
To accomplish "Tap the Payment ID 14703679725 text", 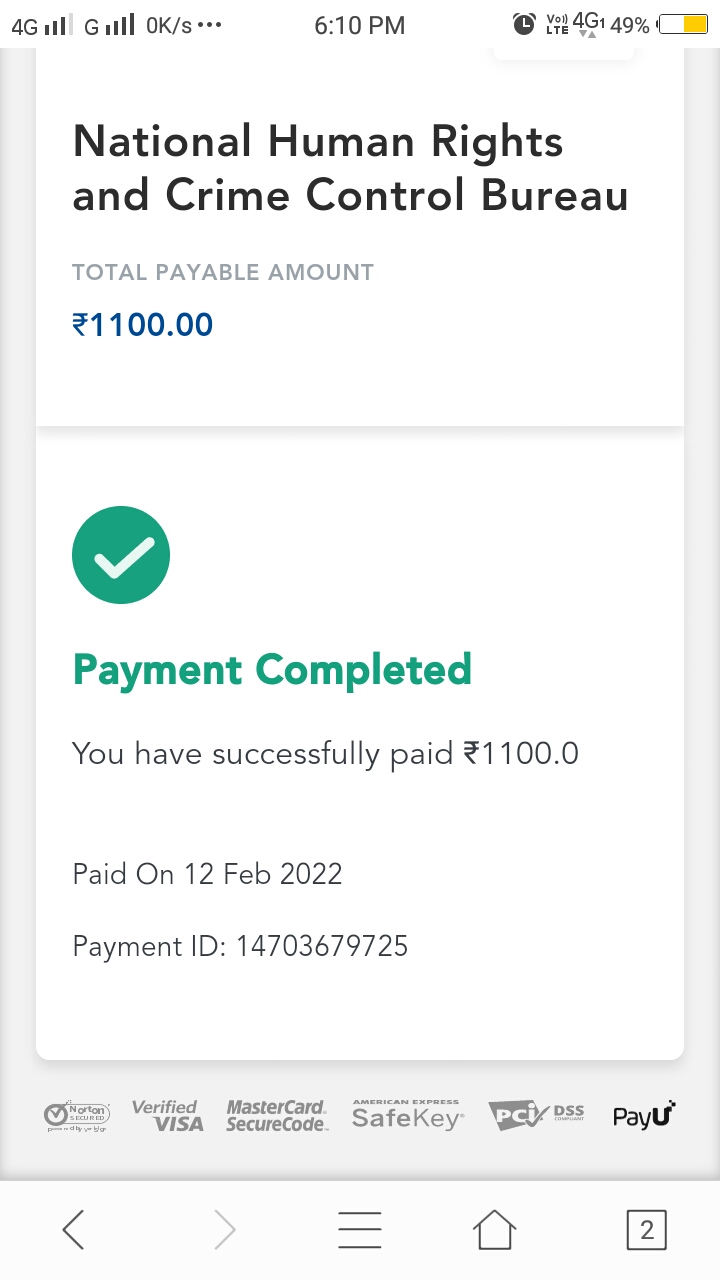I will coord(240,946).
